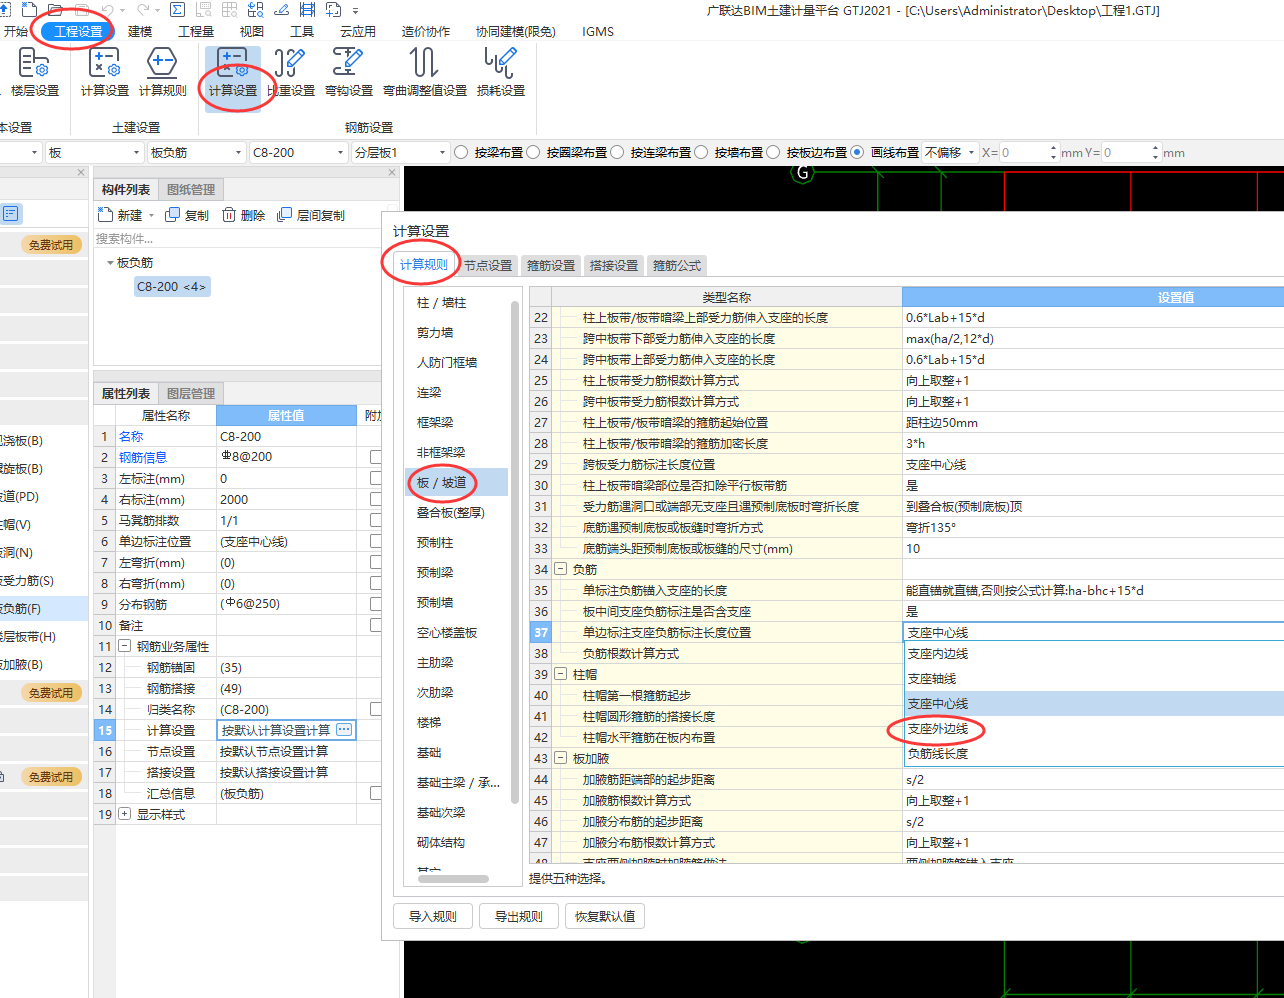Open 楼层设置 floor settings in ribbon
The height and width of the screenshot is (998, 1284).
35,72
